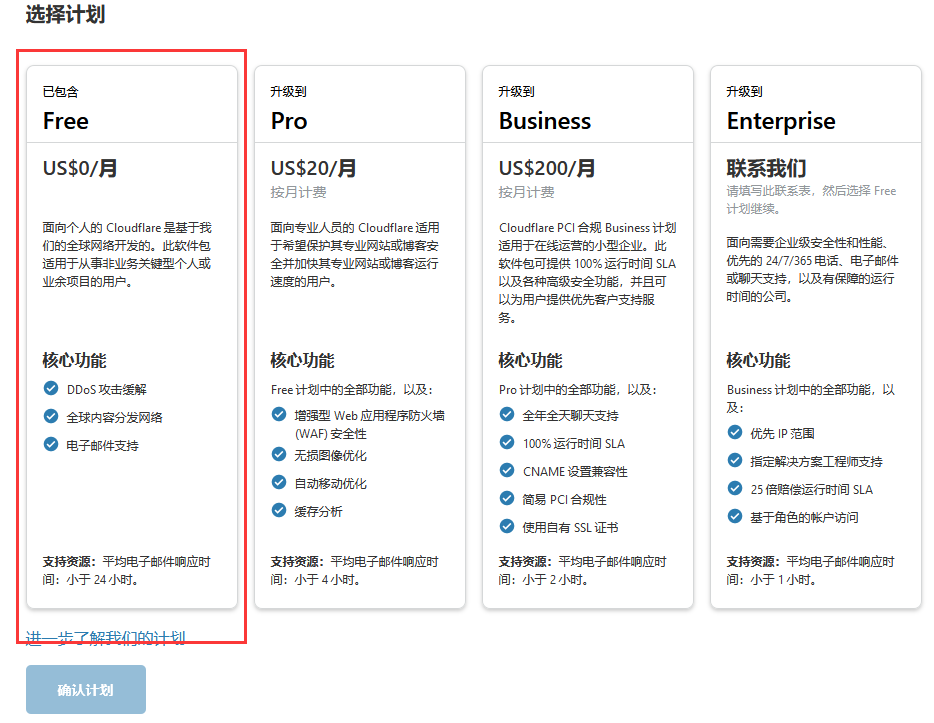Click the checkmark icon beside 基于角色的帐户访问
The height and width of the screenshot is (723, 934).
735,516
